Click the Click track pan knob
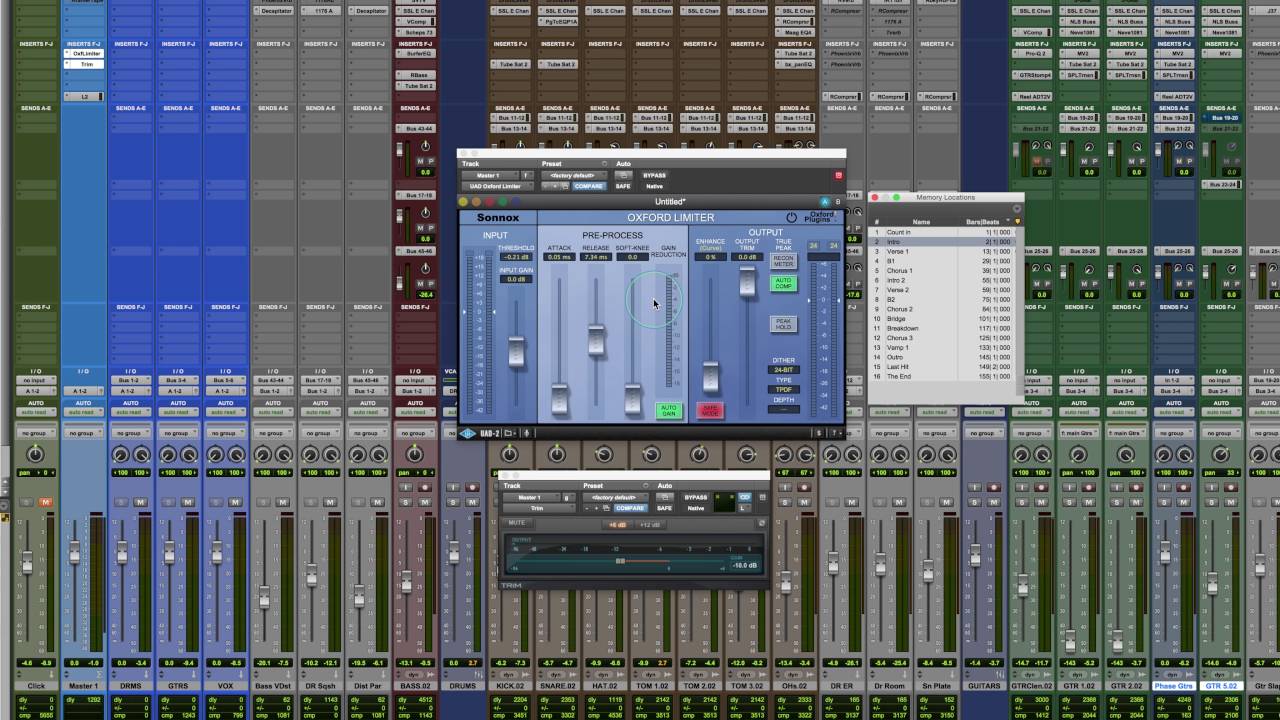The image size is (1280, 720). click(35, 455)
